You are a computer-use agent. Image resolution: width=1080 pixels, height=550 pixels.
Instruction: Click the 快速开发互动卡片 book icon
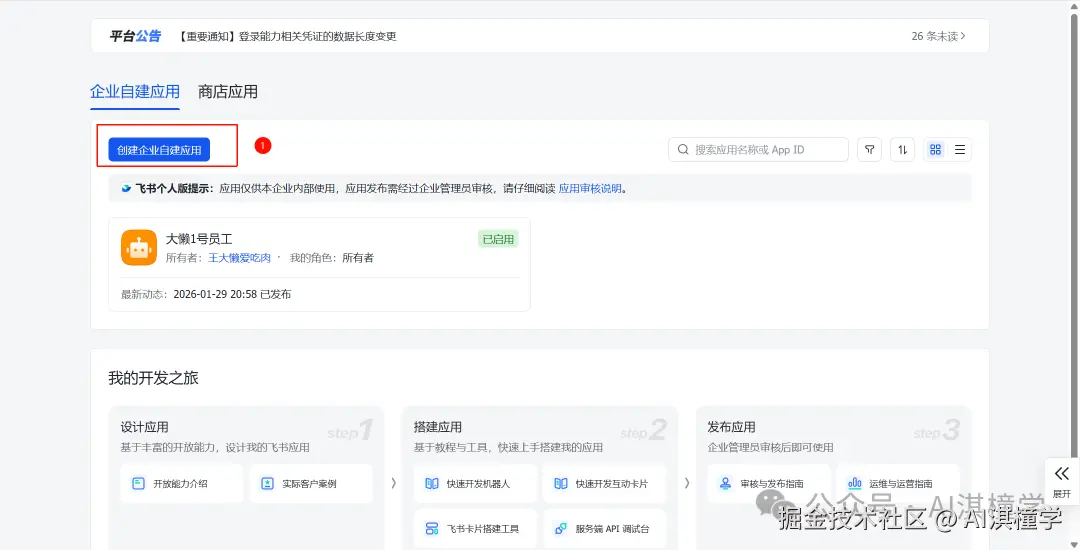click(x=561, y=483)
